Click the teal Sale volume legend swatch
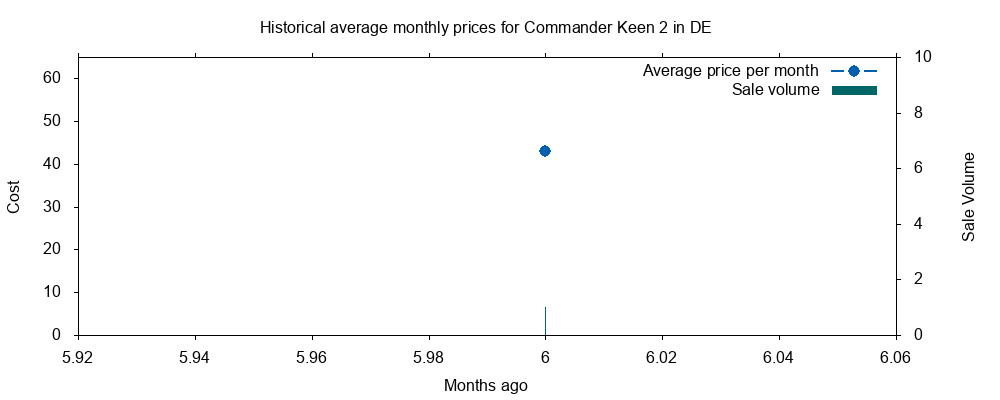Image resolution: width=1000 pixels, height=400 pixels. pyautogui.click(x=853, y=91)
